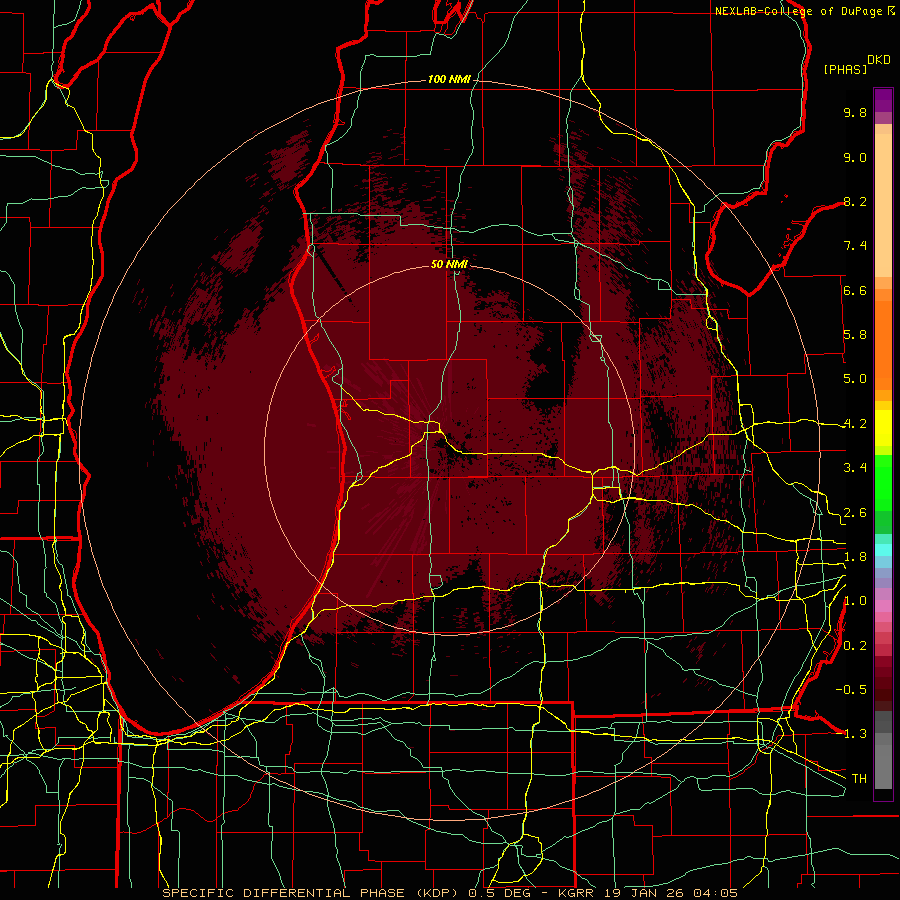Click the 9.0 value on the color scale
Viewport: 900px width, 900px height.
[855, 157]
